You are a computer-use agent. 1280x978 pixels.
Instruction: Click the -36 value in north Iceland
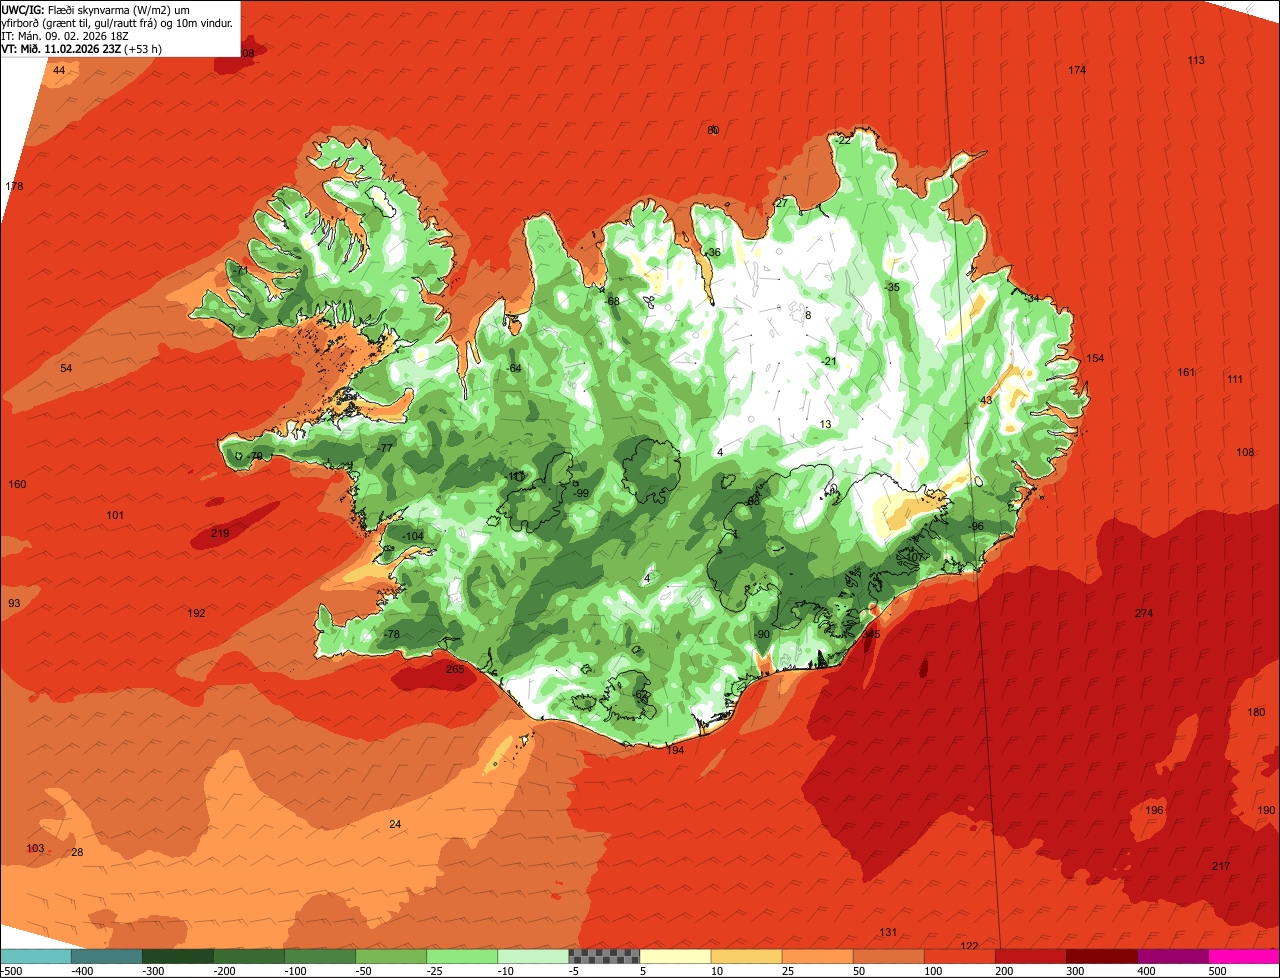tap(712, 252)
